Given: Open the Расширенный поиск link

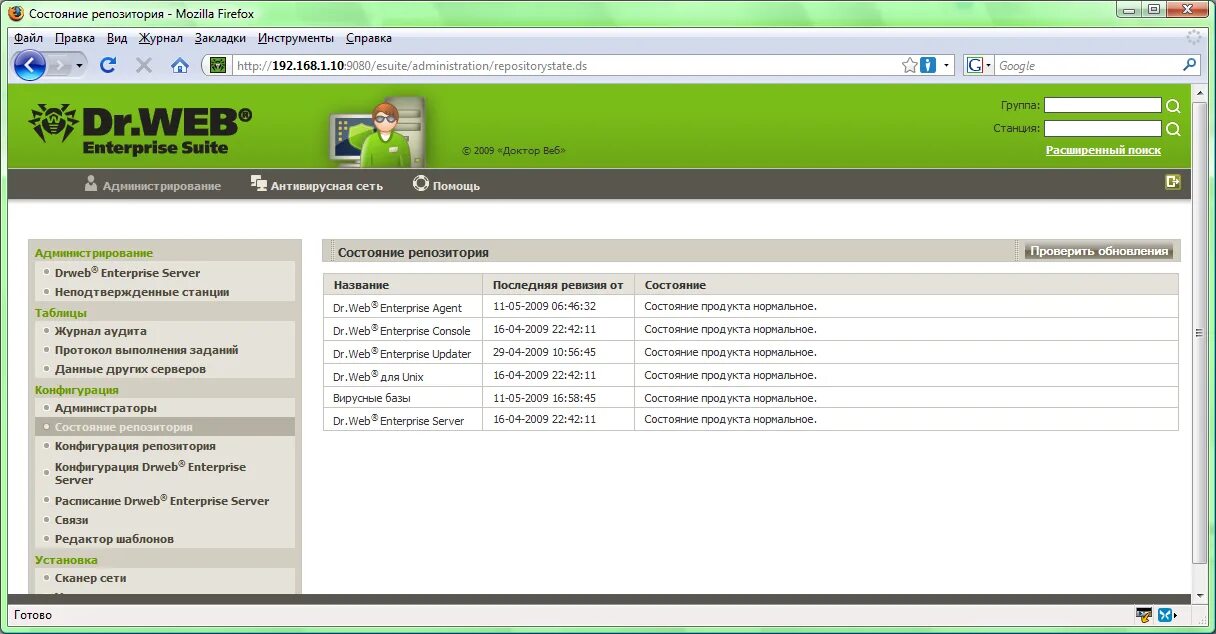Looking at the screenshot, I should click(x=1103, y=150).
